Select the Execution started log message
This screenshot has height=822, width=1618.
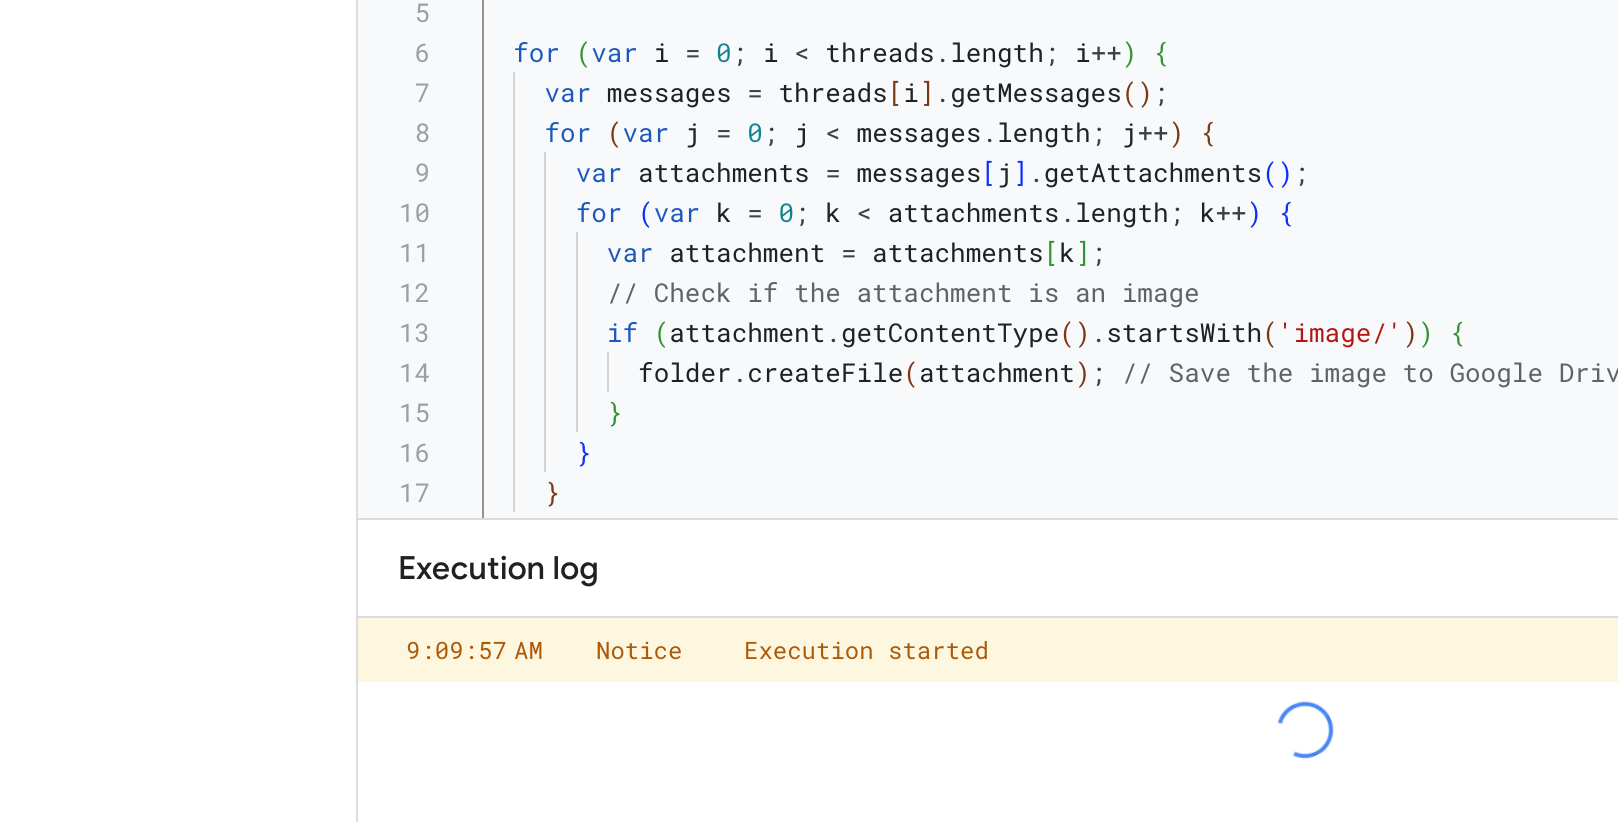pyautogui.click(x=865, y=651)
